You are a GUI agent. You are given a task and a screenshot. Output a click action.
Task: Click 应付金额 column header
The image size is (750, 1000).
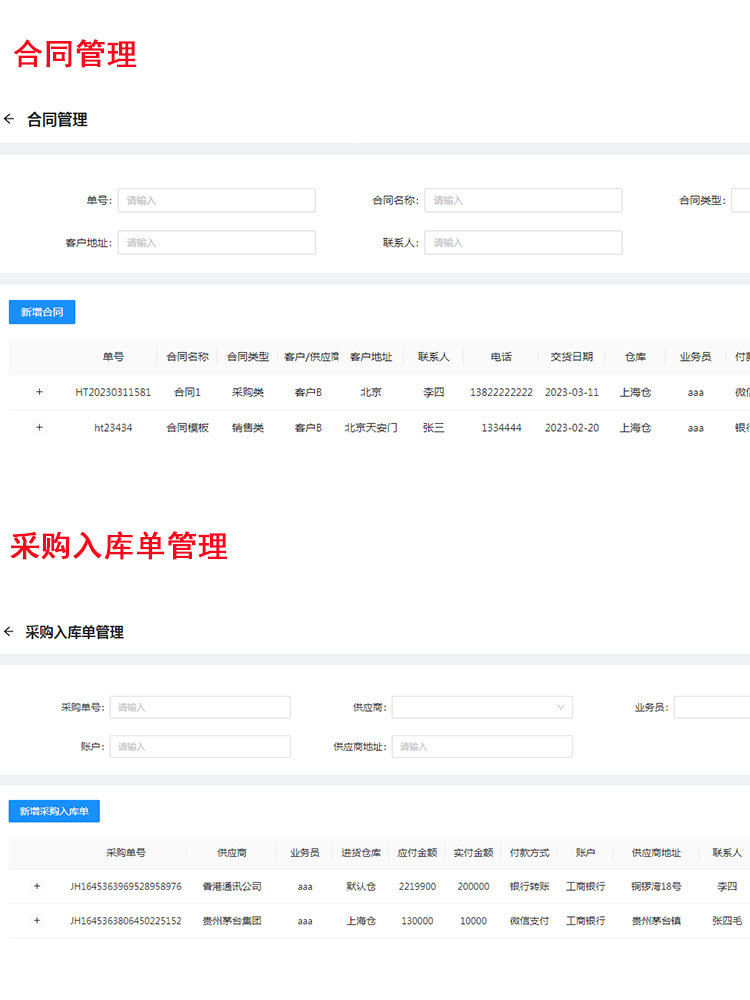click(417, 853)
